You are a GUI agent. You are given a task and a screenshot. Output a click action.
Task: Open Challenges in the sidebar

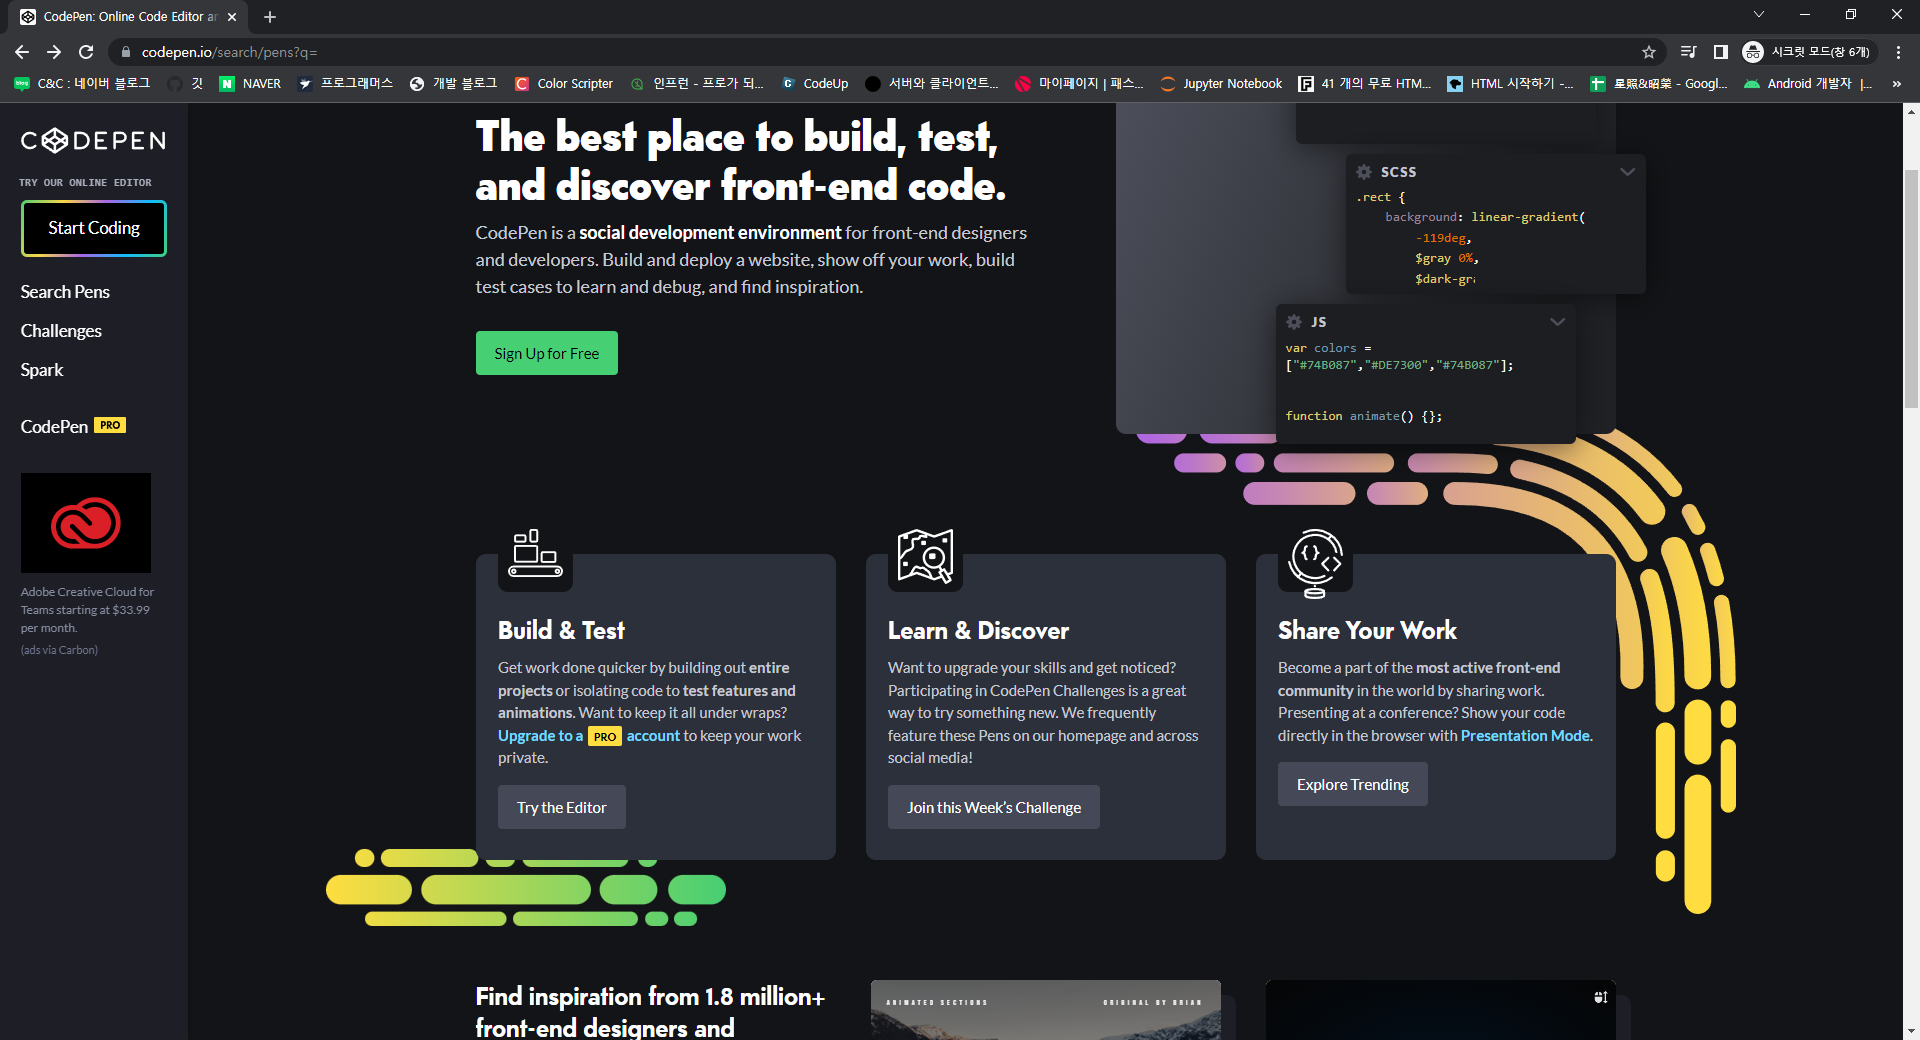pos(61,331)
